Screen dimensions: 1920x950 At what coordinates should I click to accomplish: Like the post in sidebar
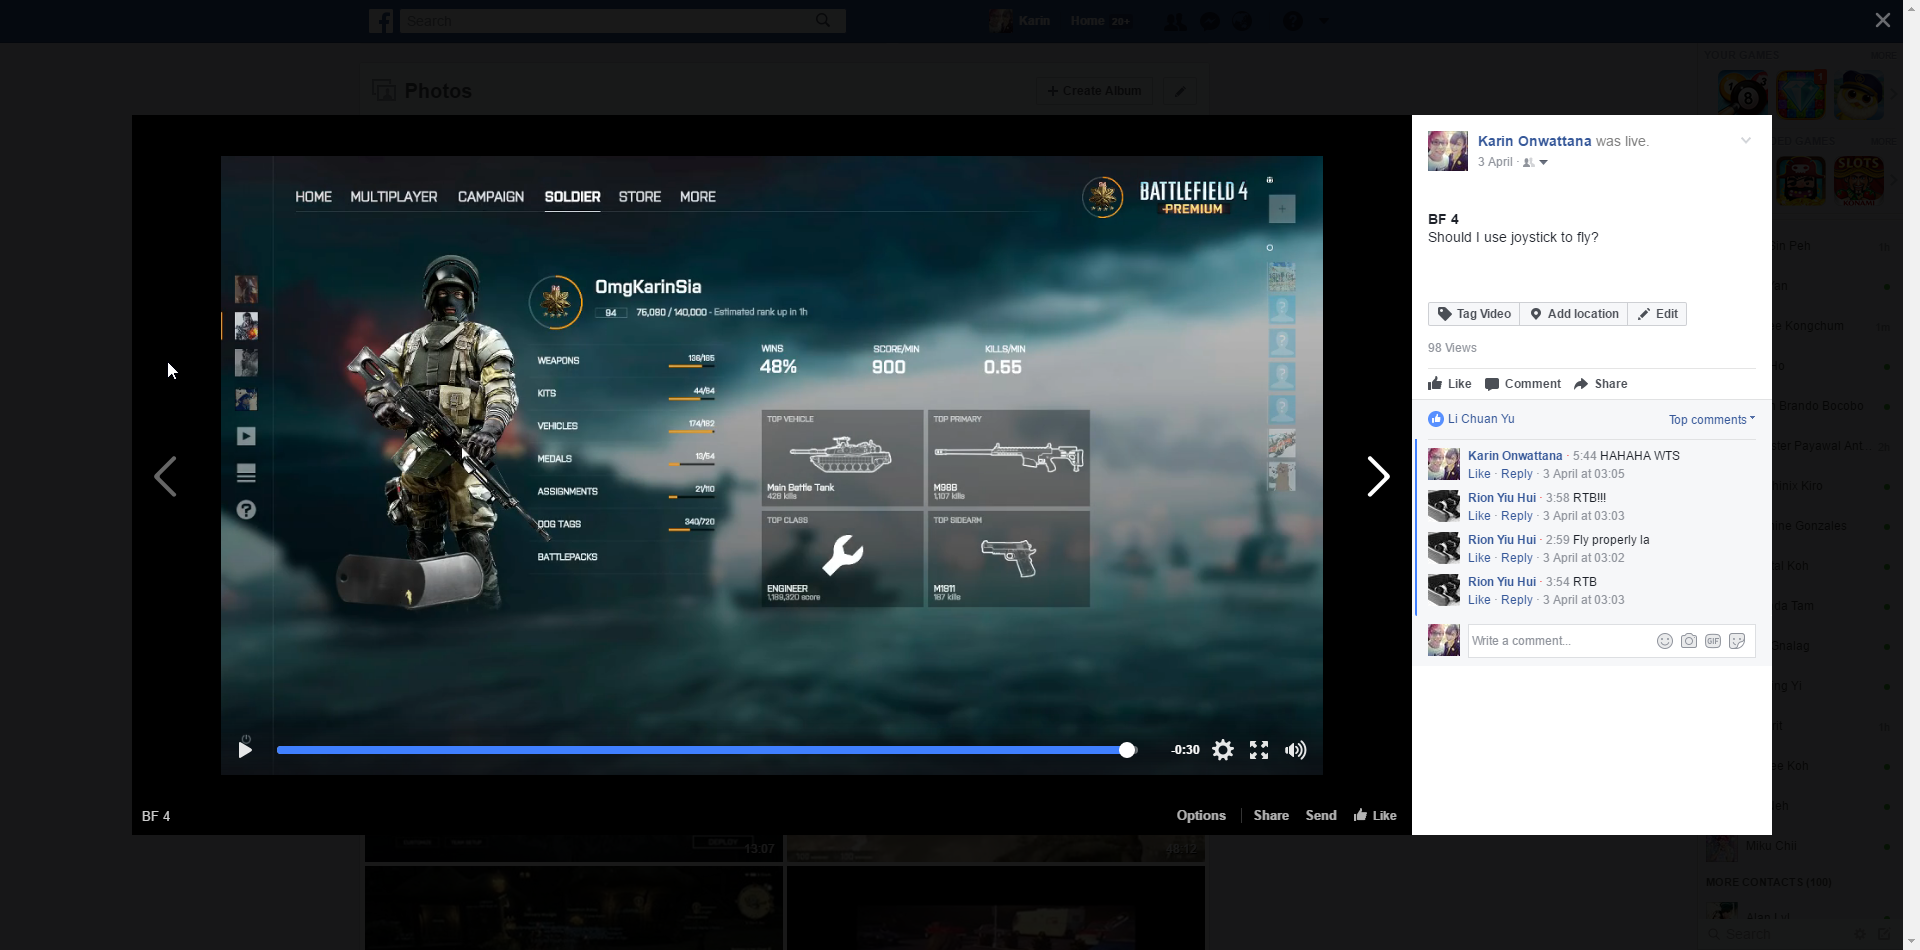[1450, 384]
